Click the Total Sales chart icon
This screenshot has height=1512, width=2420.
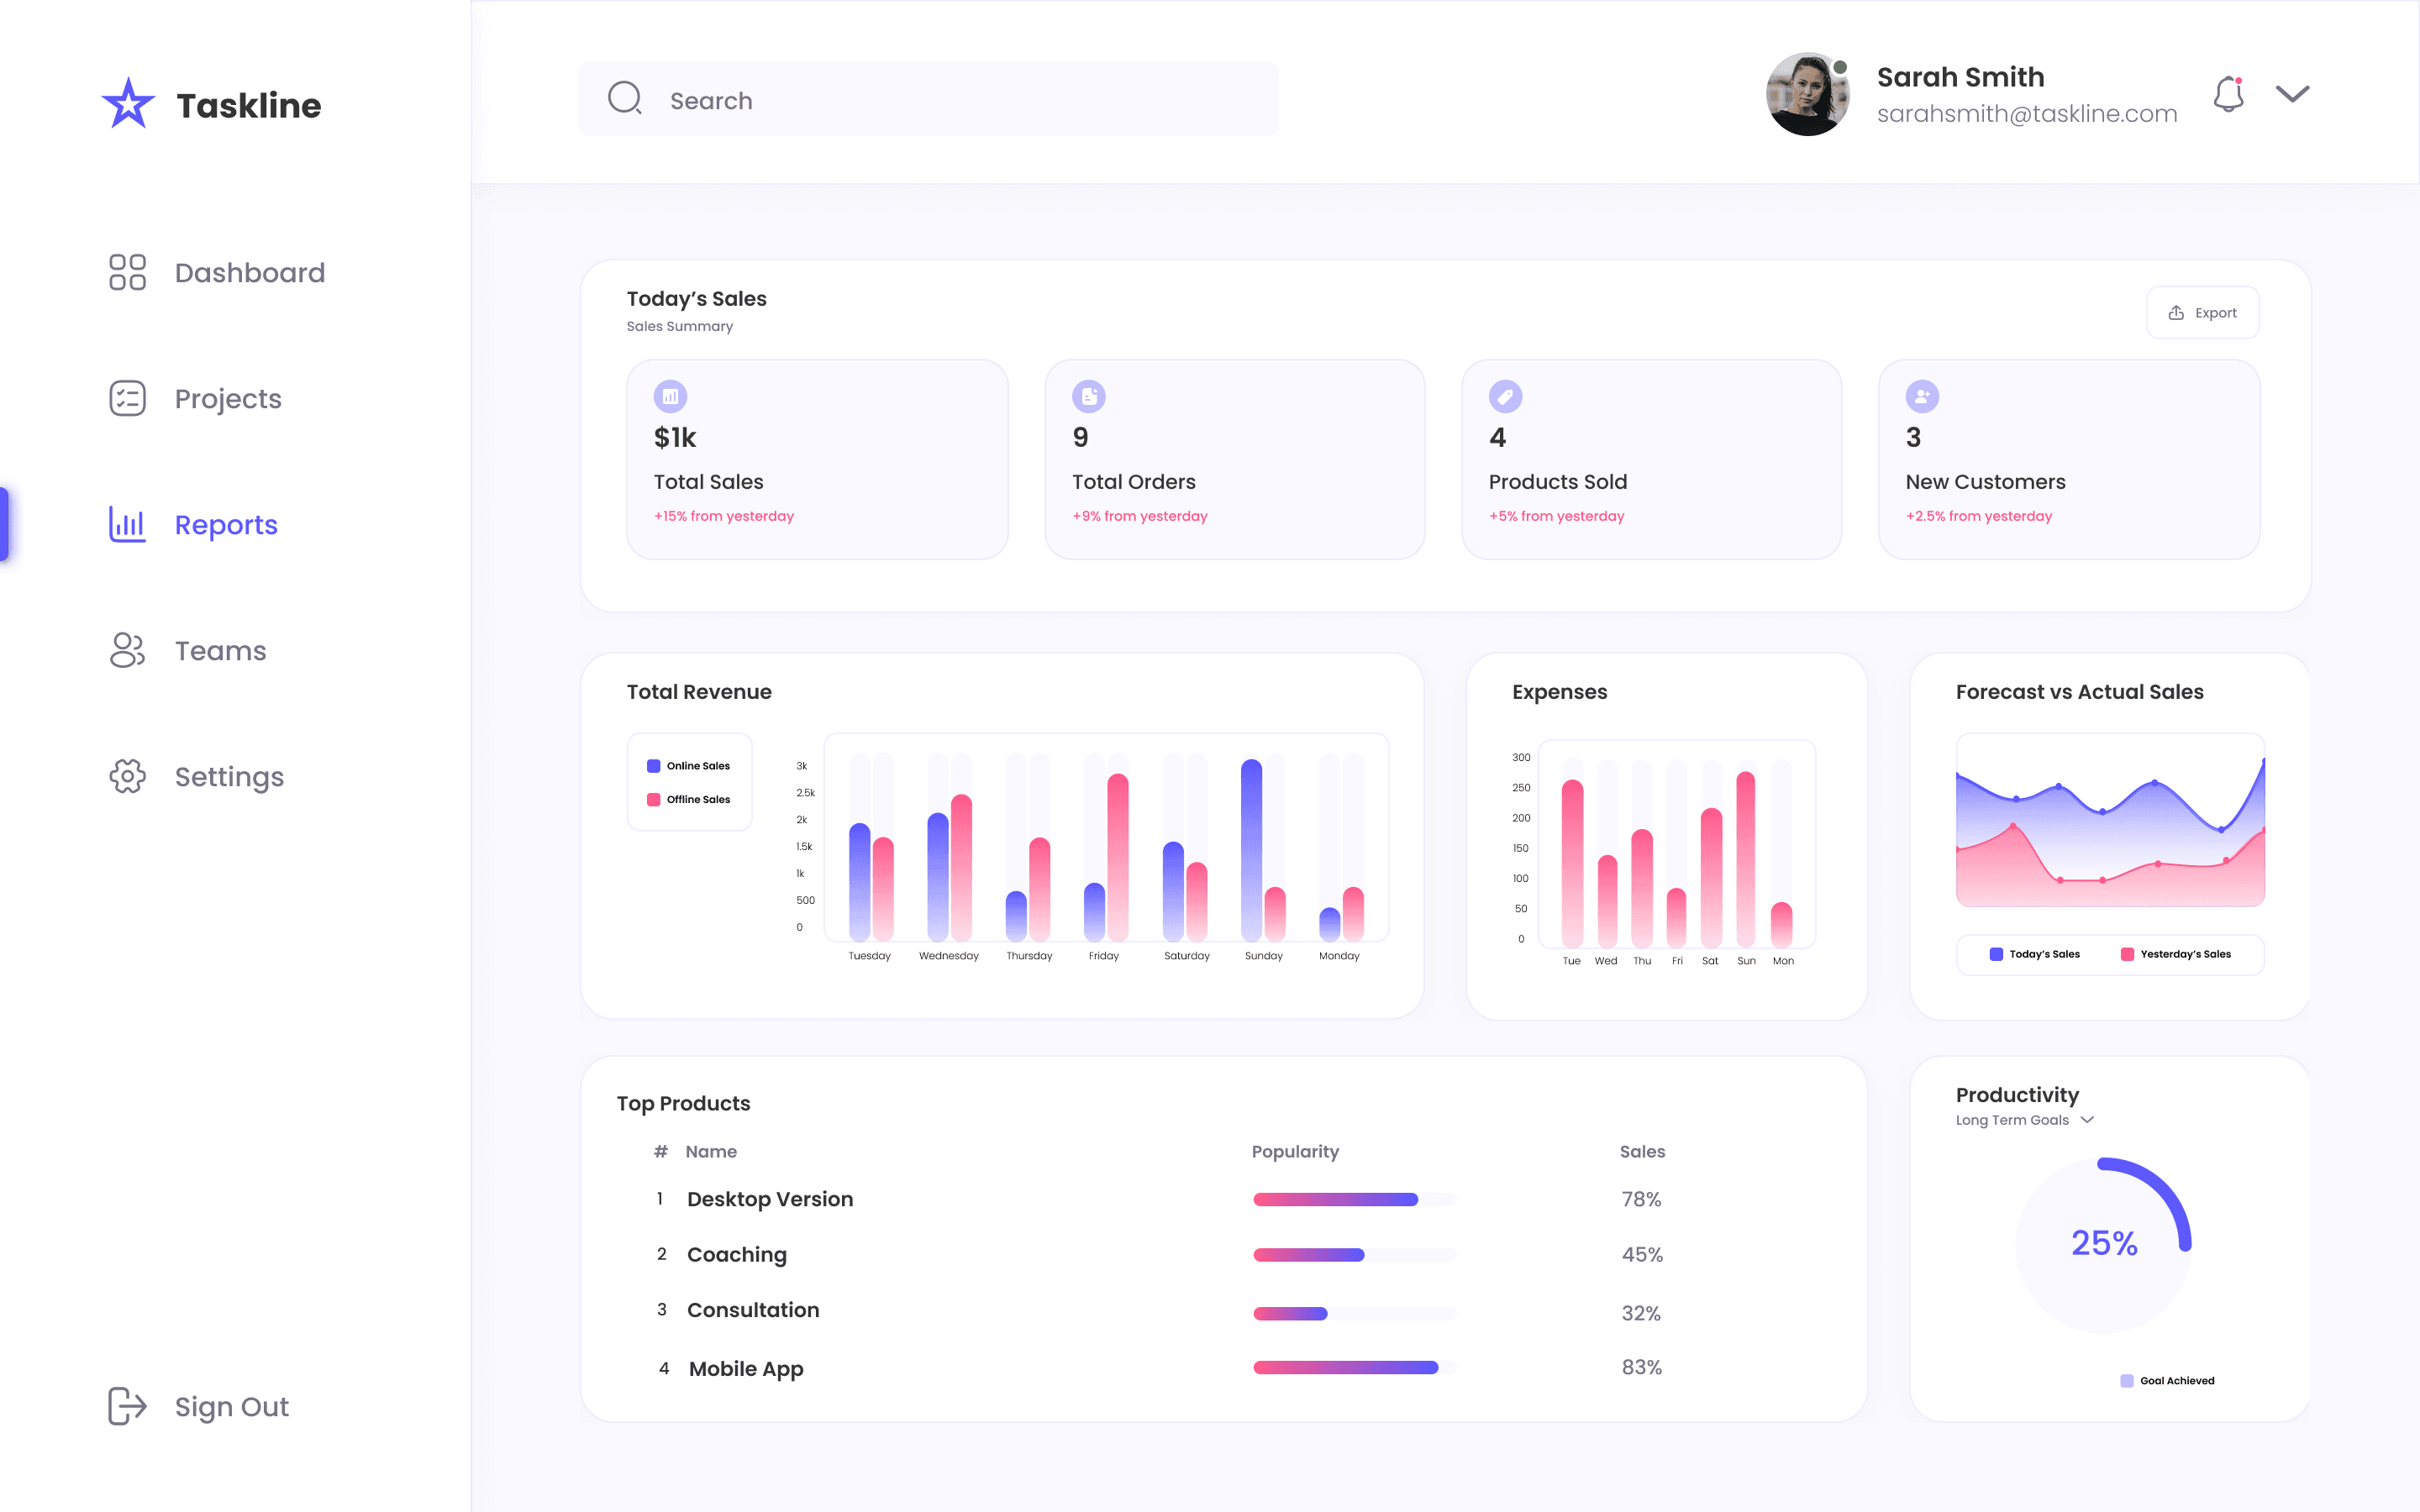click(x=670, y=396)
